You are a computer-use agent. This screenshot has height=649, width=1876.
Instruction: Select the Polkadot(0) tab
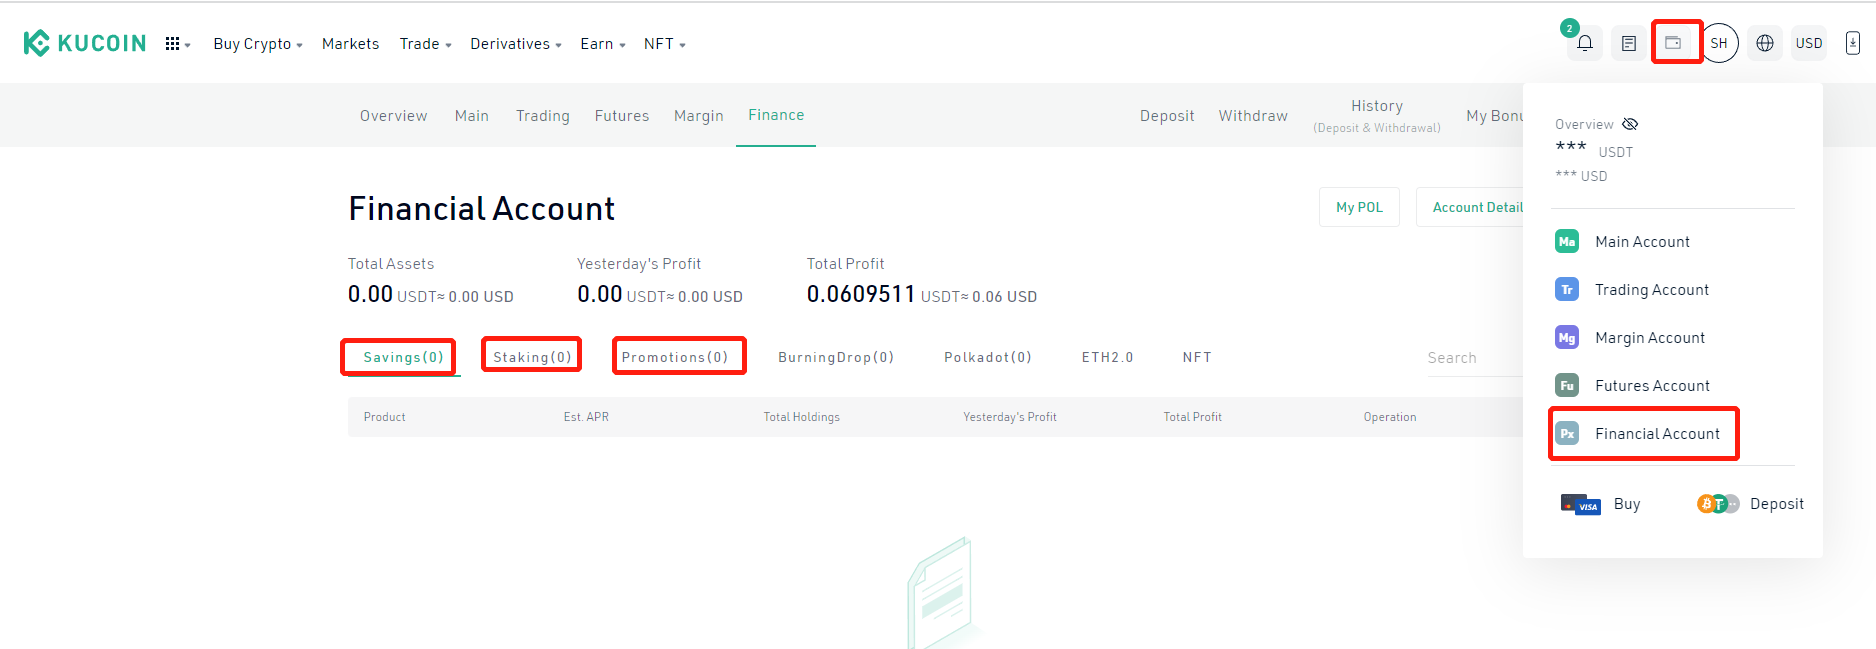[987, 357]
